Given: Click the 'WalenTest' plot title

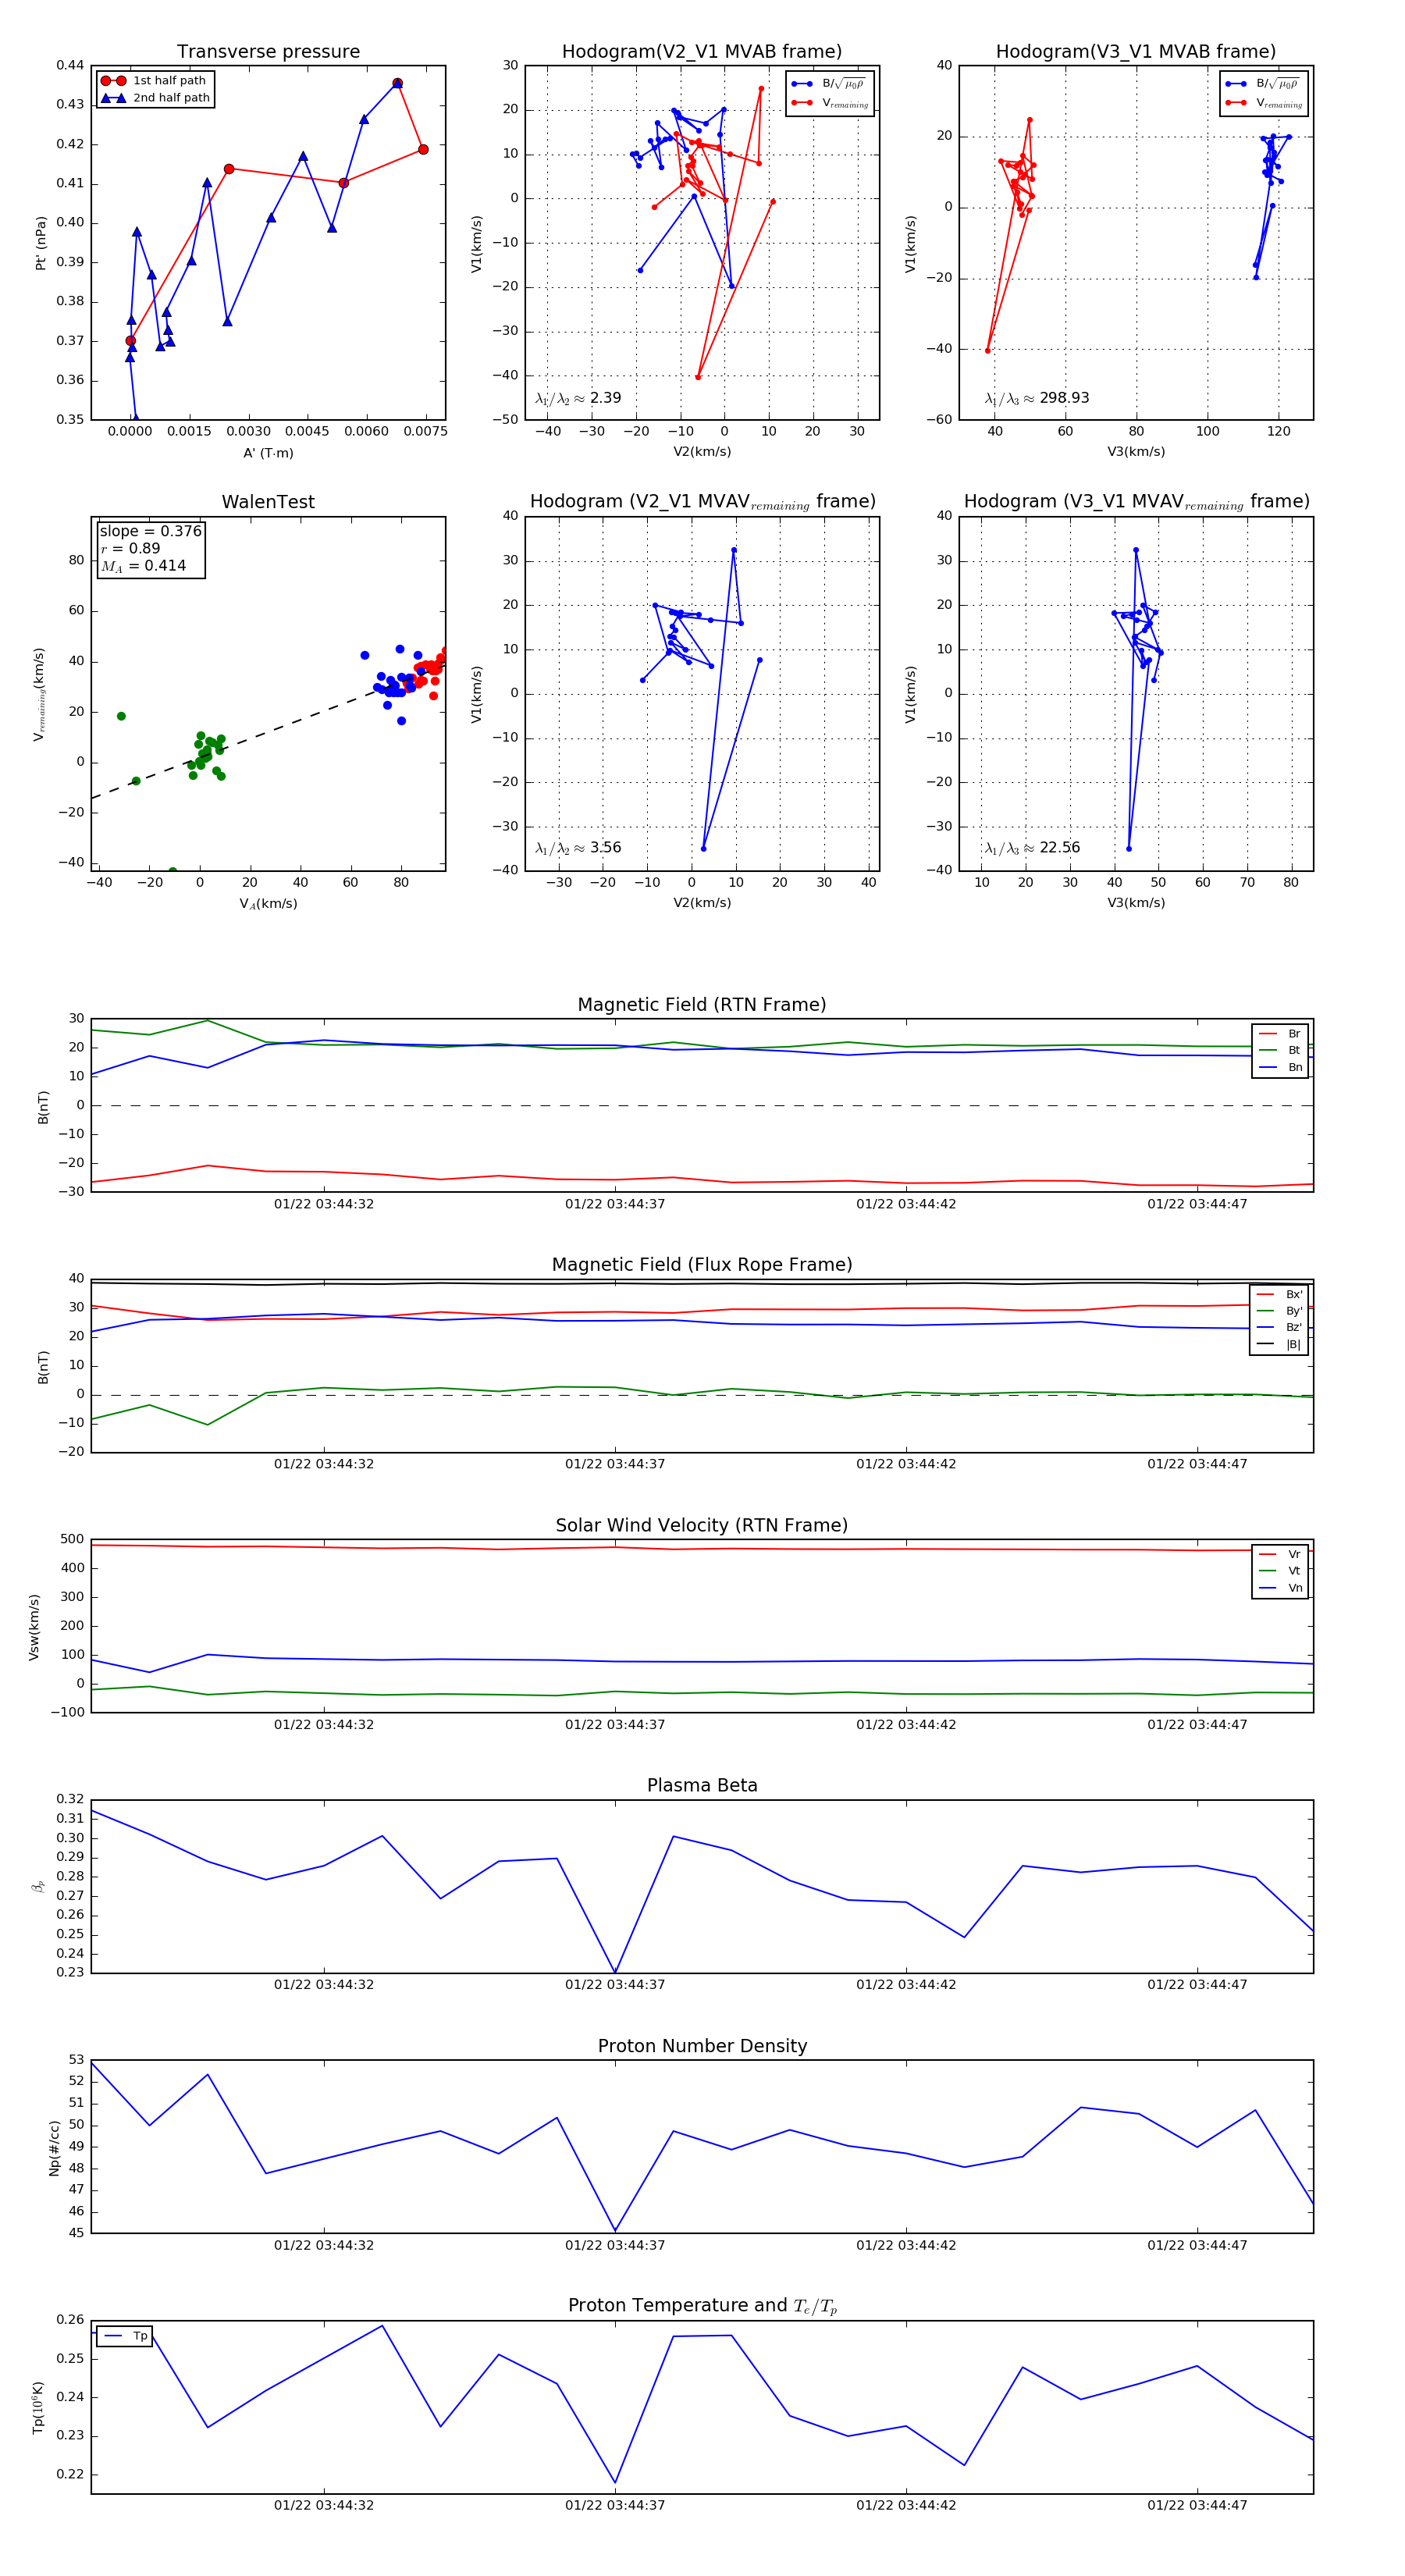Looking at the screenshot, I should pyautogui.click(x=268, y=502).
